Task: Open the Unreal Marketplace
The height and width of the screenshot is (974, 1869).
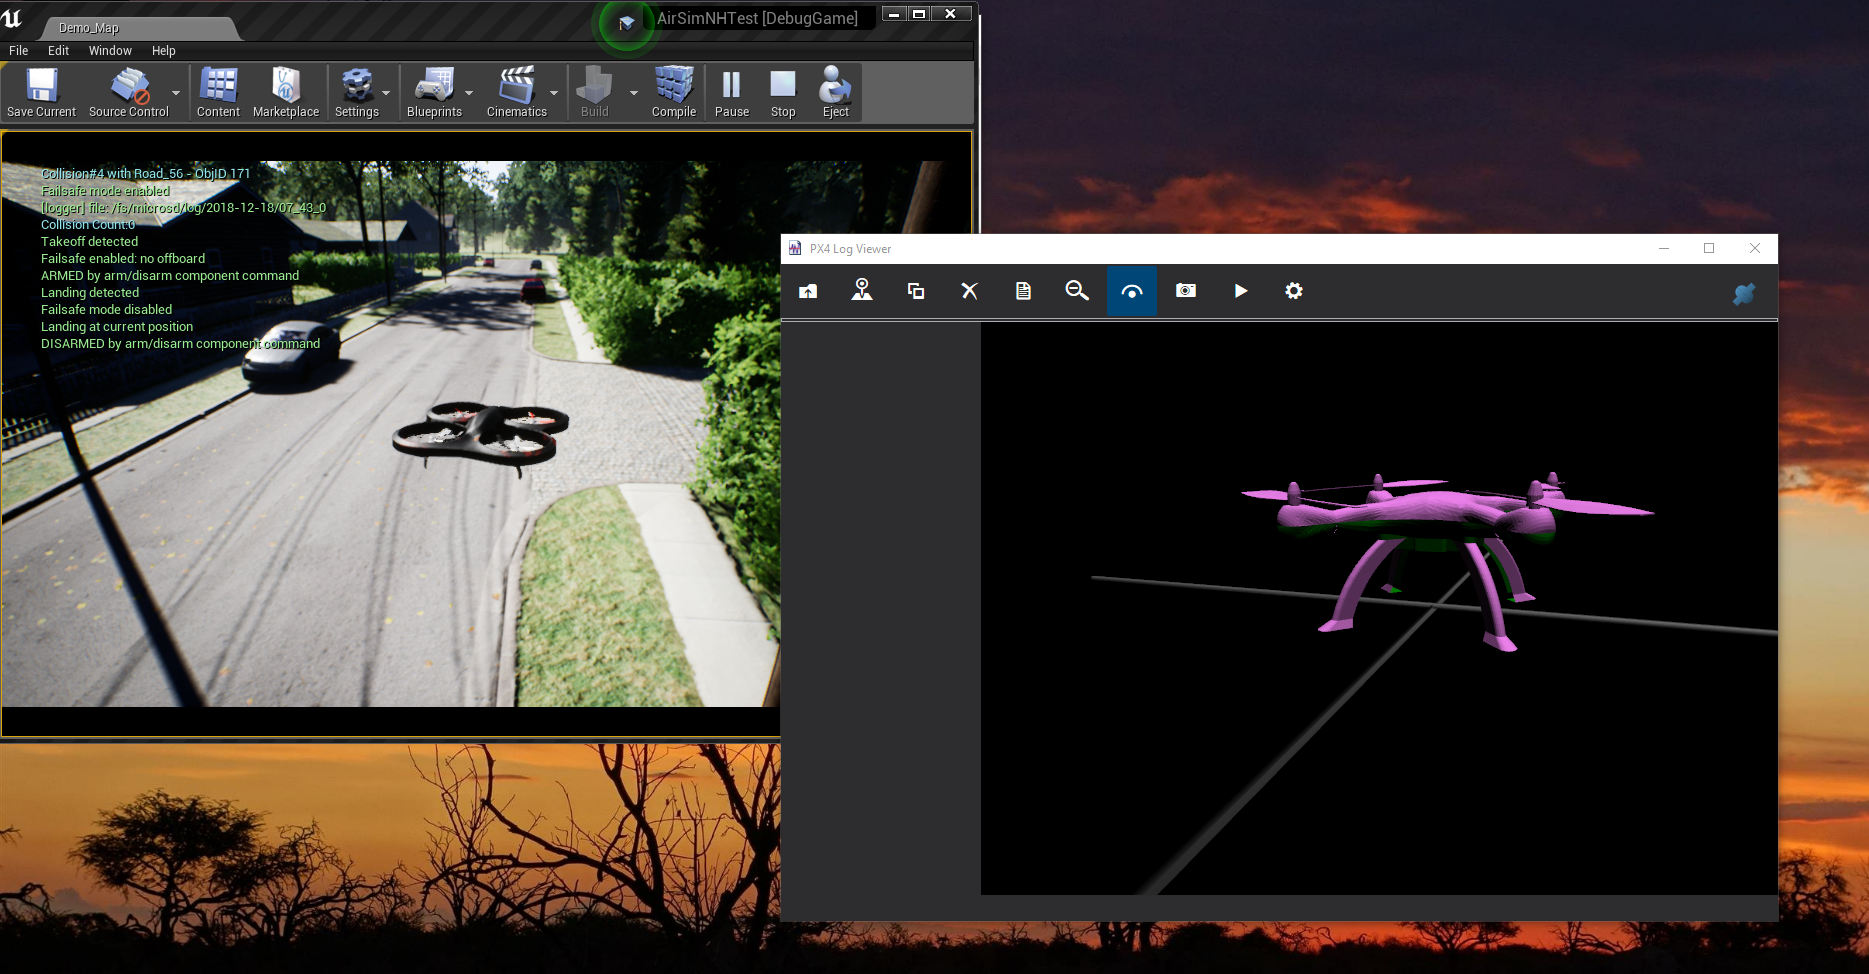Action: coord(286,92)
